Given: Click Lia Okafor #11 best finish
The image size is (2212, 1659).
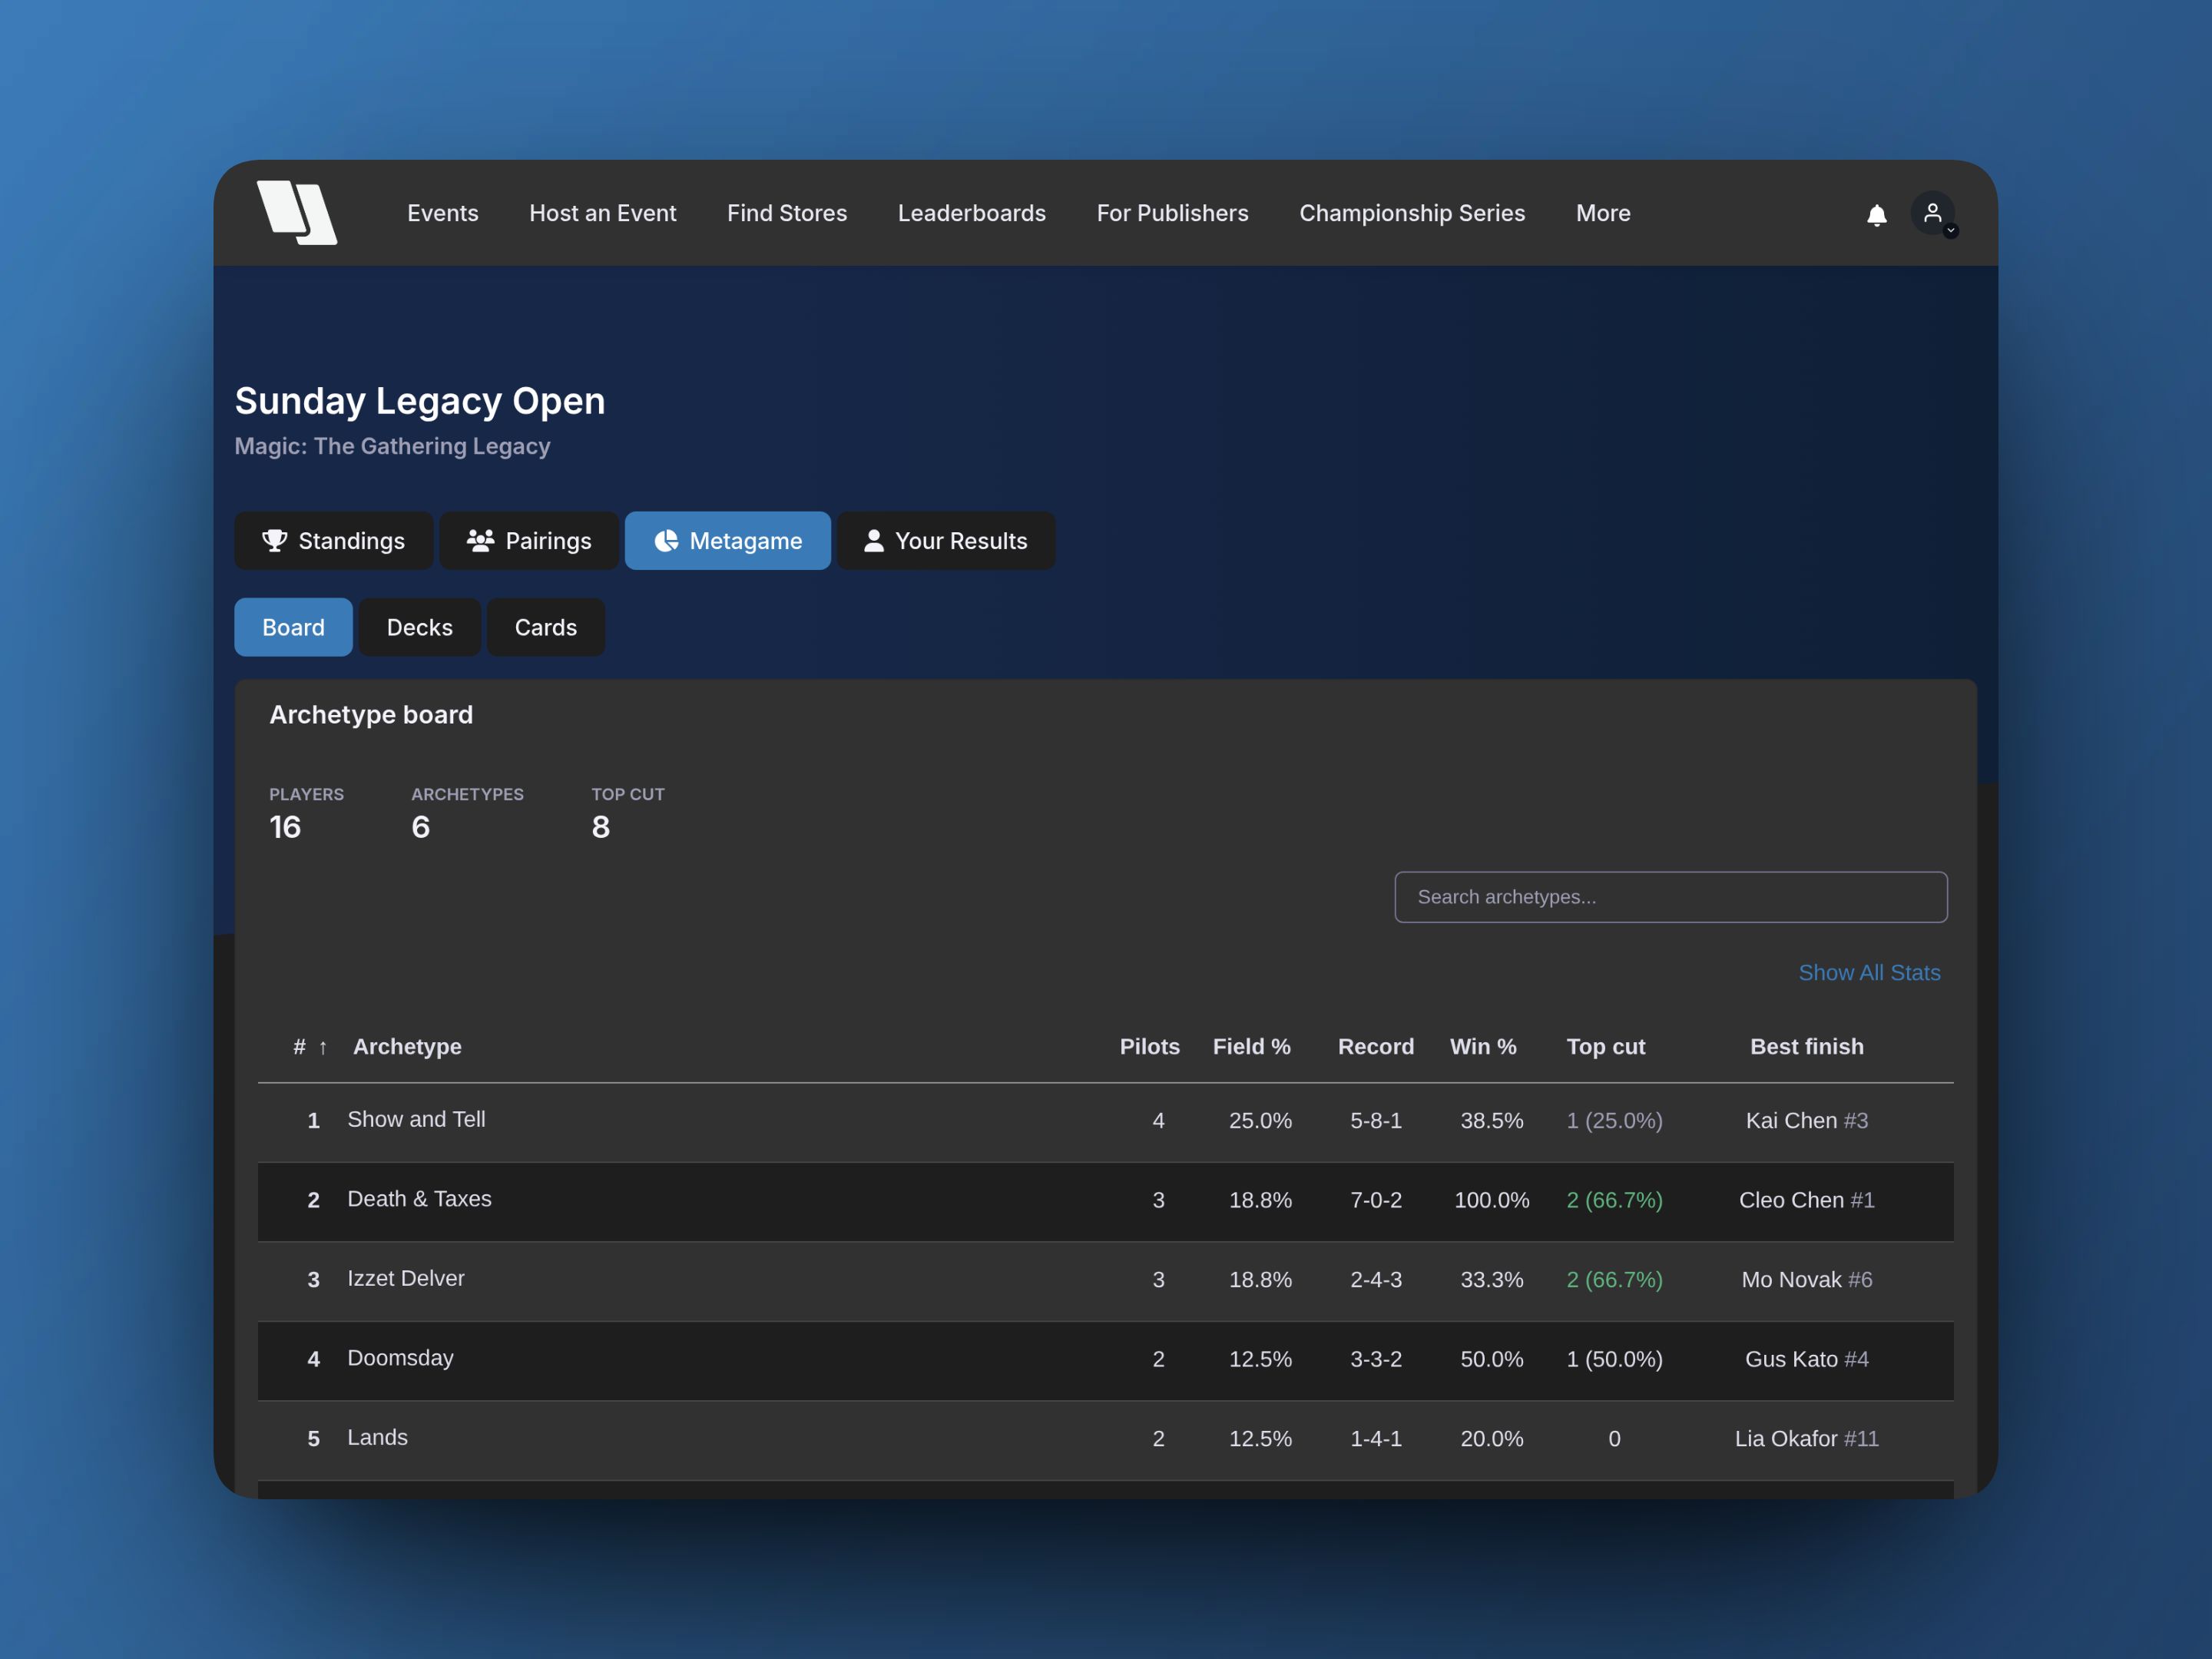Looking at the screenshot, I should click(1807, 1438).
